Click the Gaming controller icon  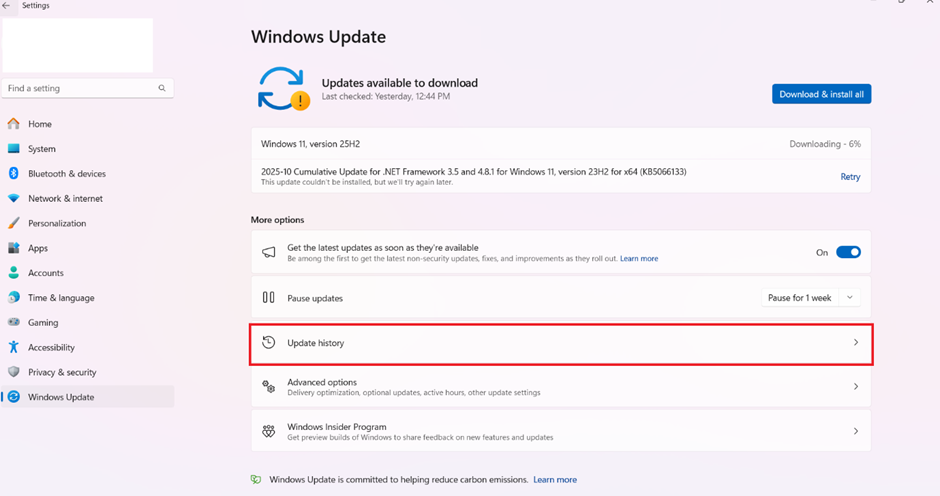coord(14,322)
